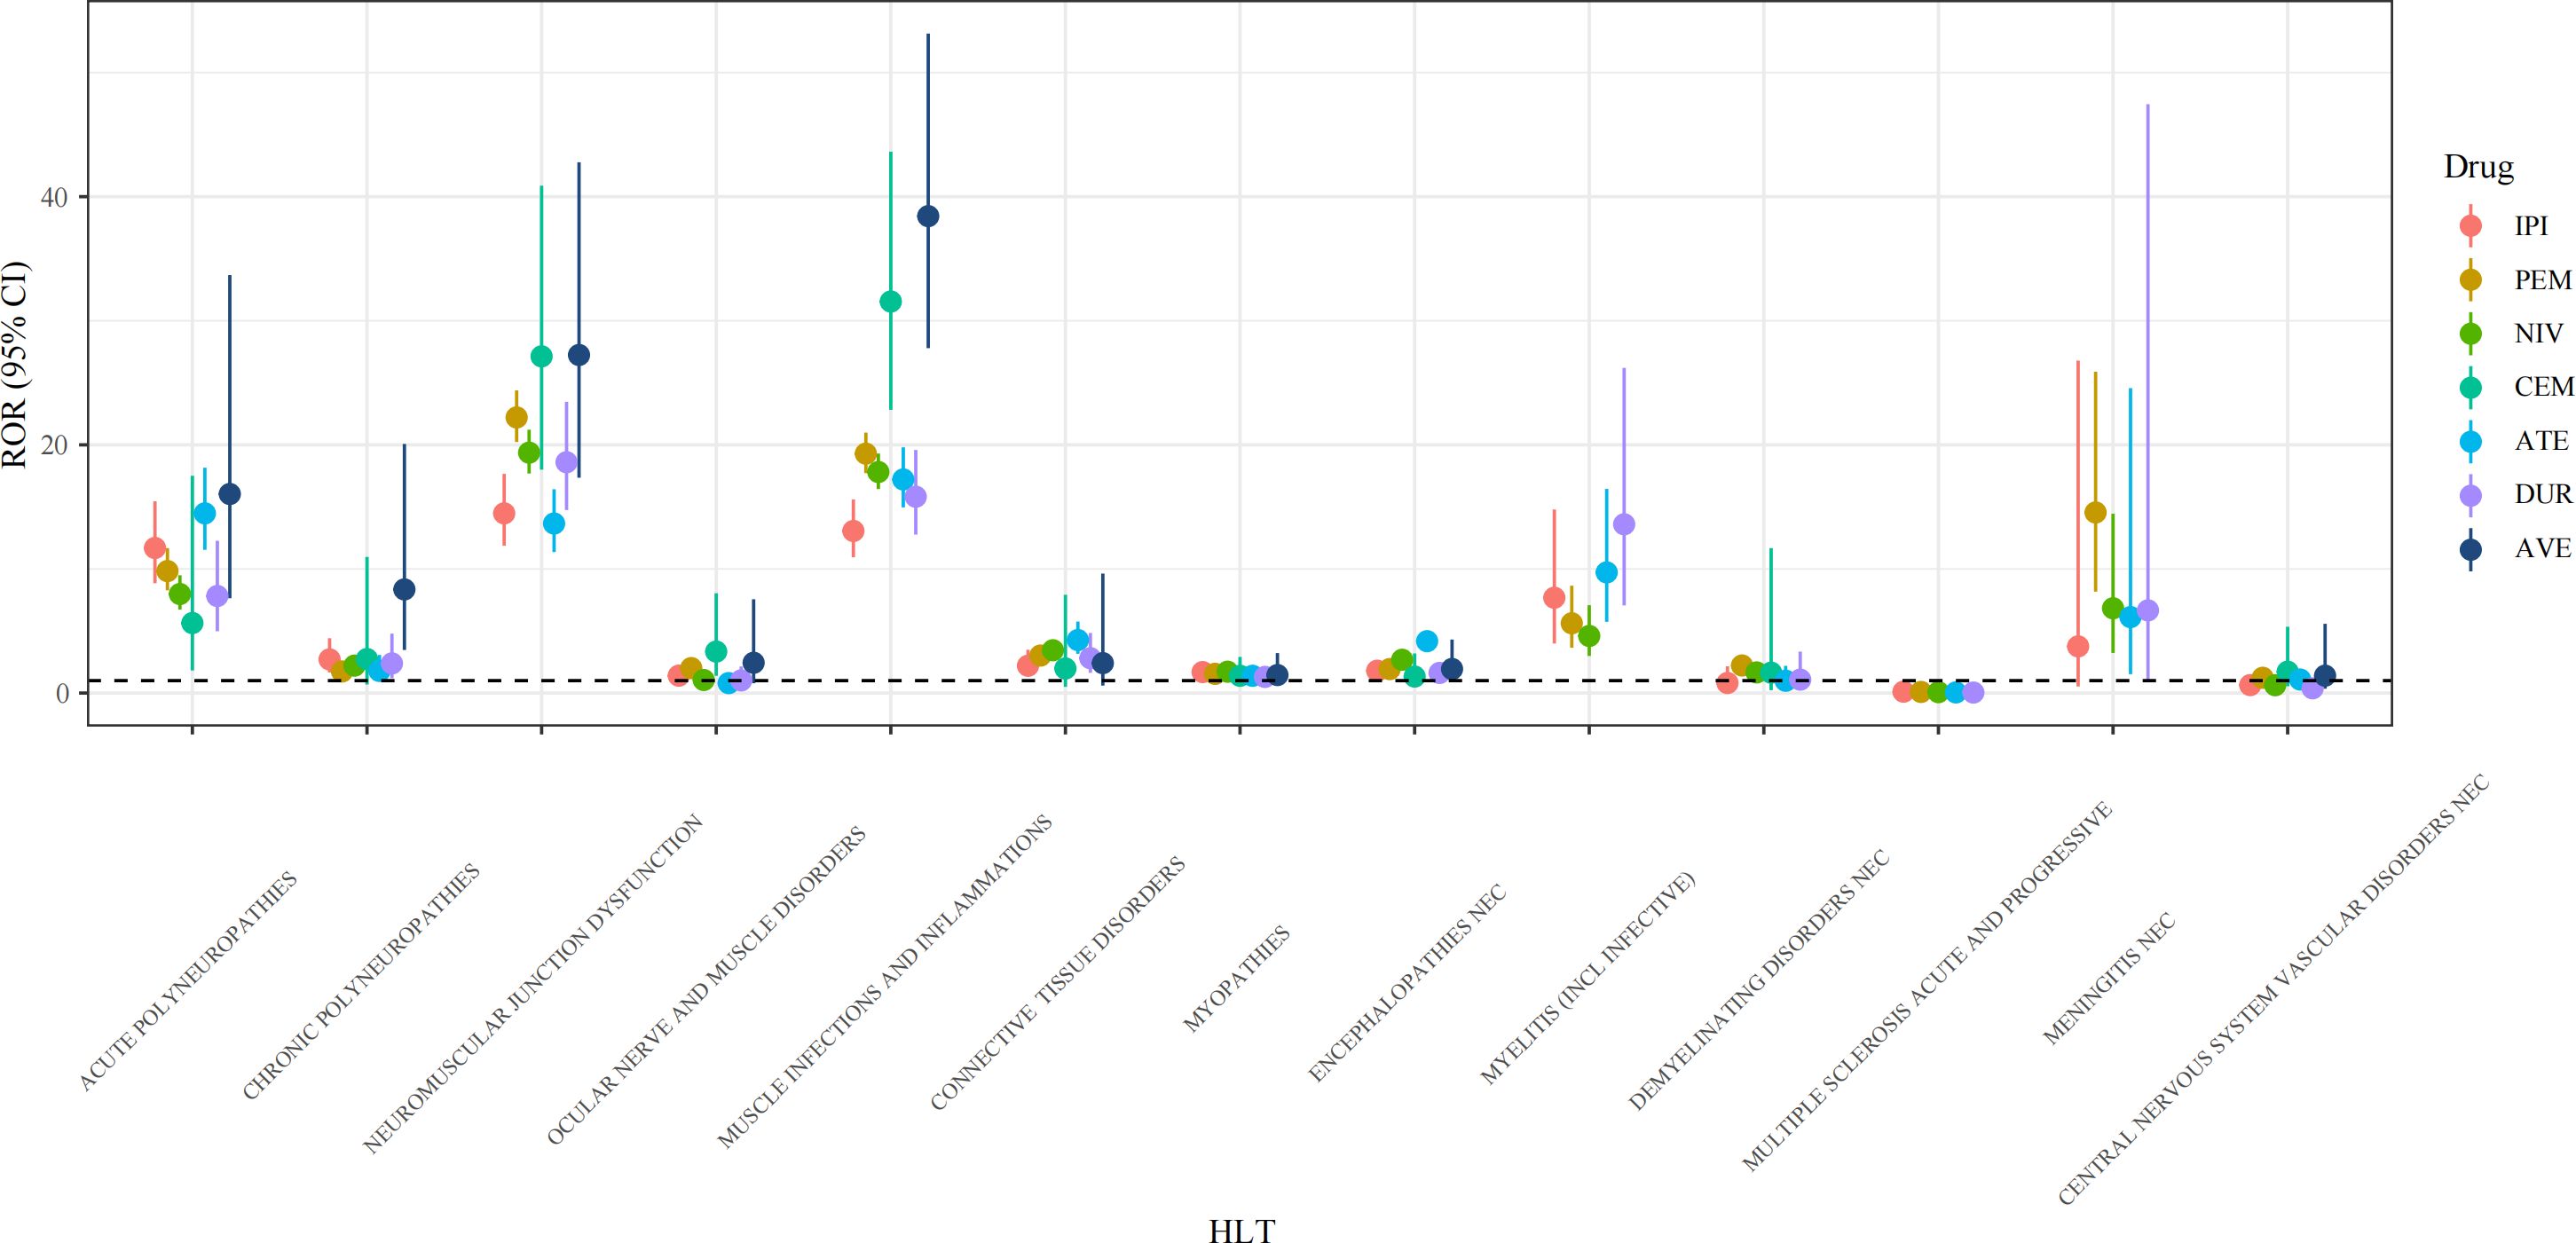Click CEM point in Neuromuscular Junction group
The image size is (2576, 1243).
(541, 356)
